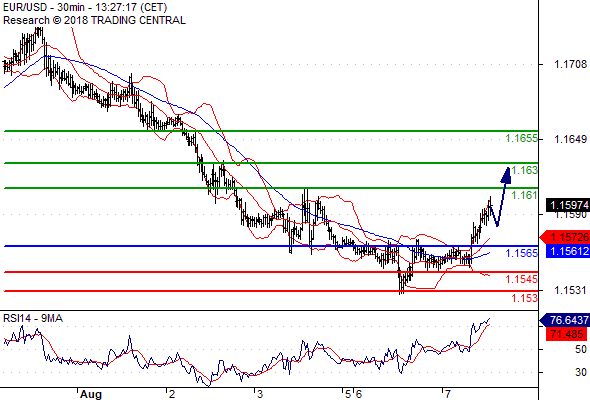The width and height of the screenshot is (590, 400).
Task: Click the red 1.153 support label
Action: click(525, 298)
